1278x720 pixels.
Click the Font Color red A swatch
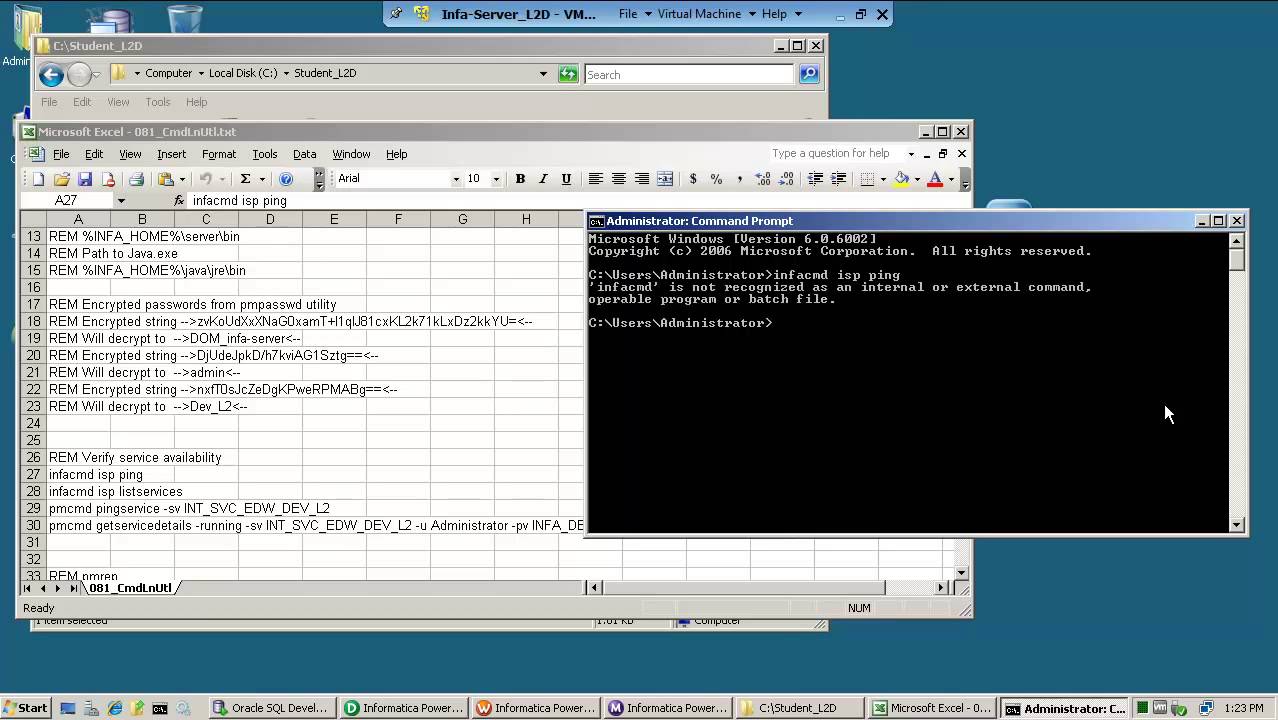pos(935,179)
